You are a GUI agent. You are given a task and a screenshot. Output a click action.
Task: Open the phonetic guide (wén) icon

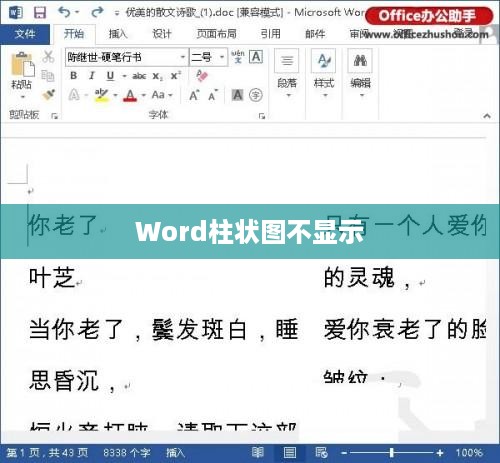(238, 57)
